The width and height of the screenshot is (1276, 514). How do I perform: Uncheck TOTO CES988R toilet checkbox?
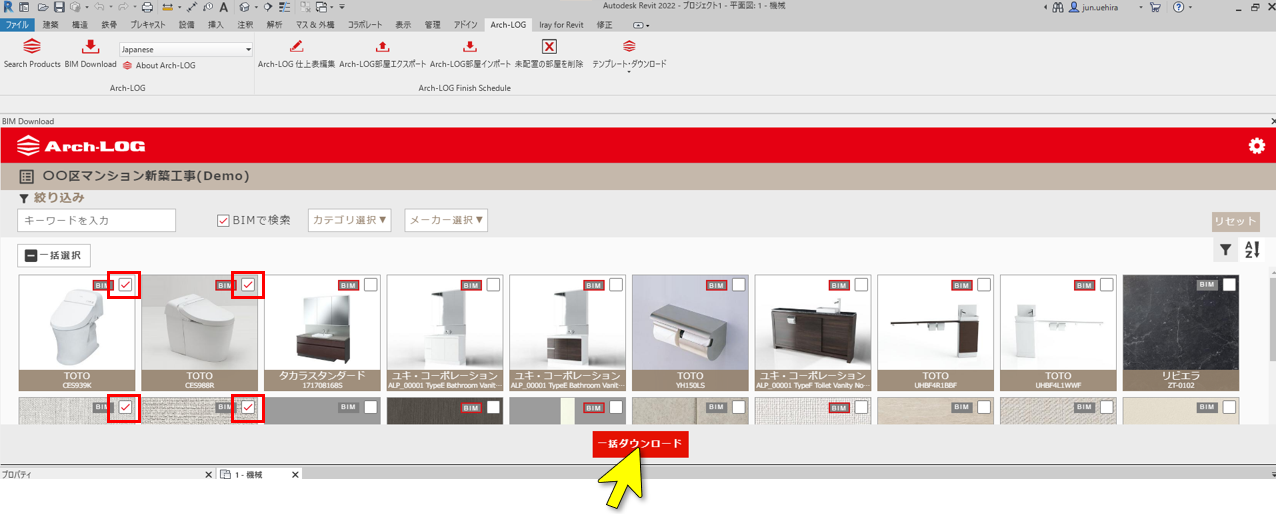(248, 285)
